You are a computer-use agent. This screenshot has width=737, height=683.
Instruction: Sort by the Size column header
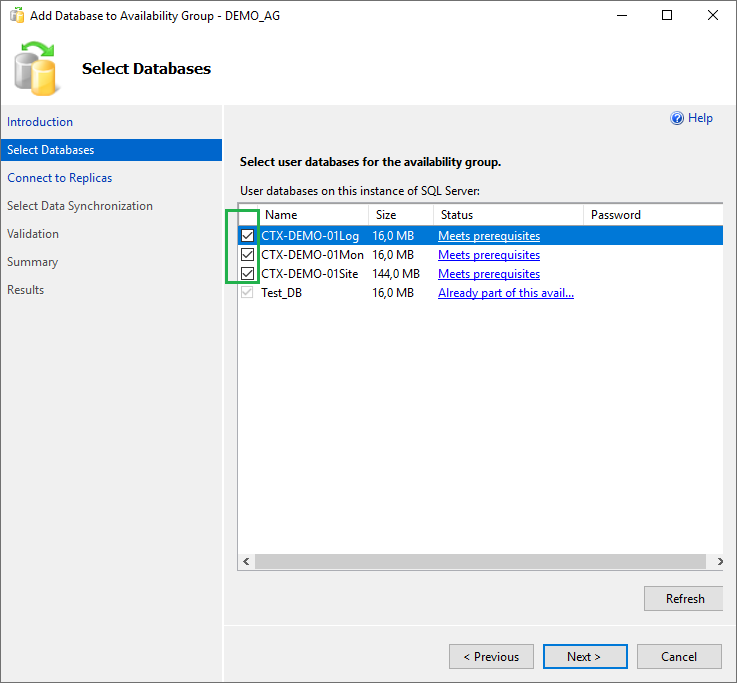[401, 215]
